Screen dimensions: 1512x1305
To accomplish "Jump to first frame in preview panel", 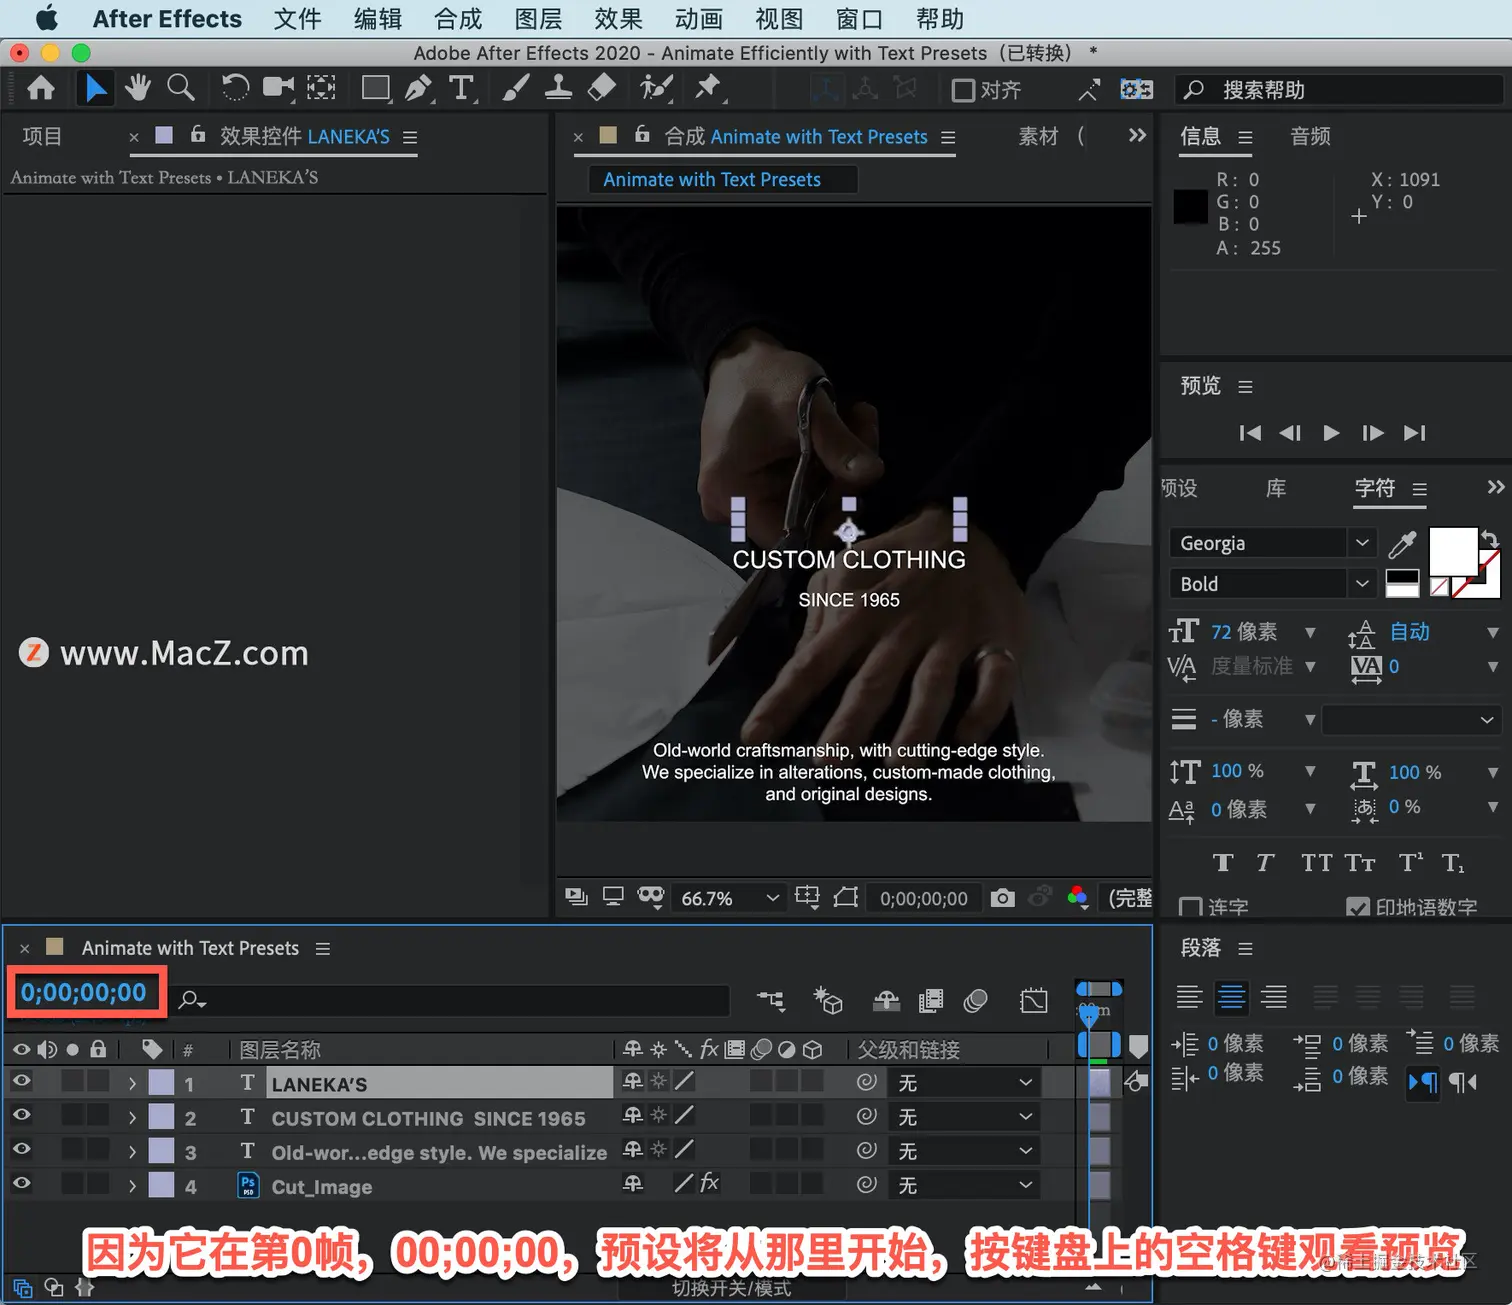I will [x=1250, y=433].
